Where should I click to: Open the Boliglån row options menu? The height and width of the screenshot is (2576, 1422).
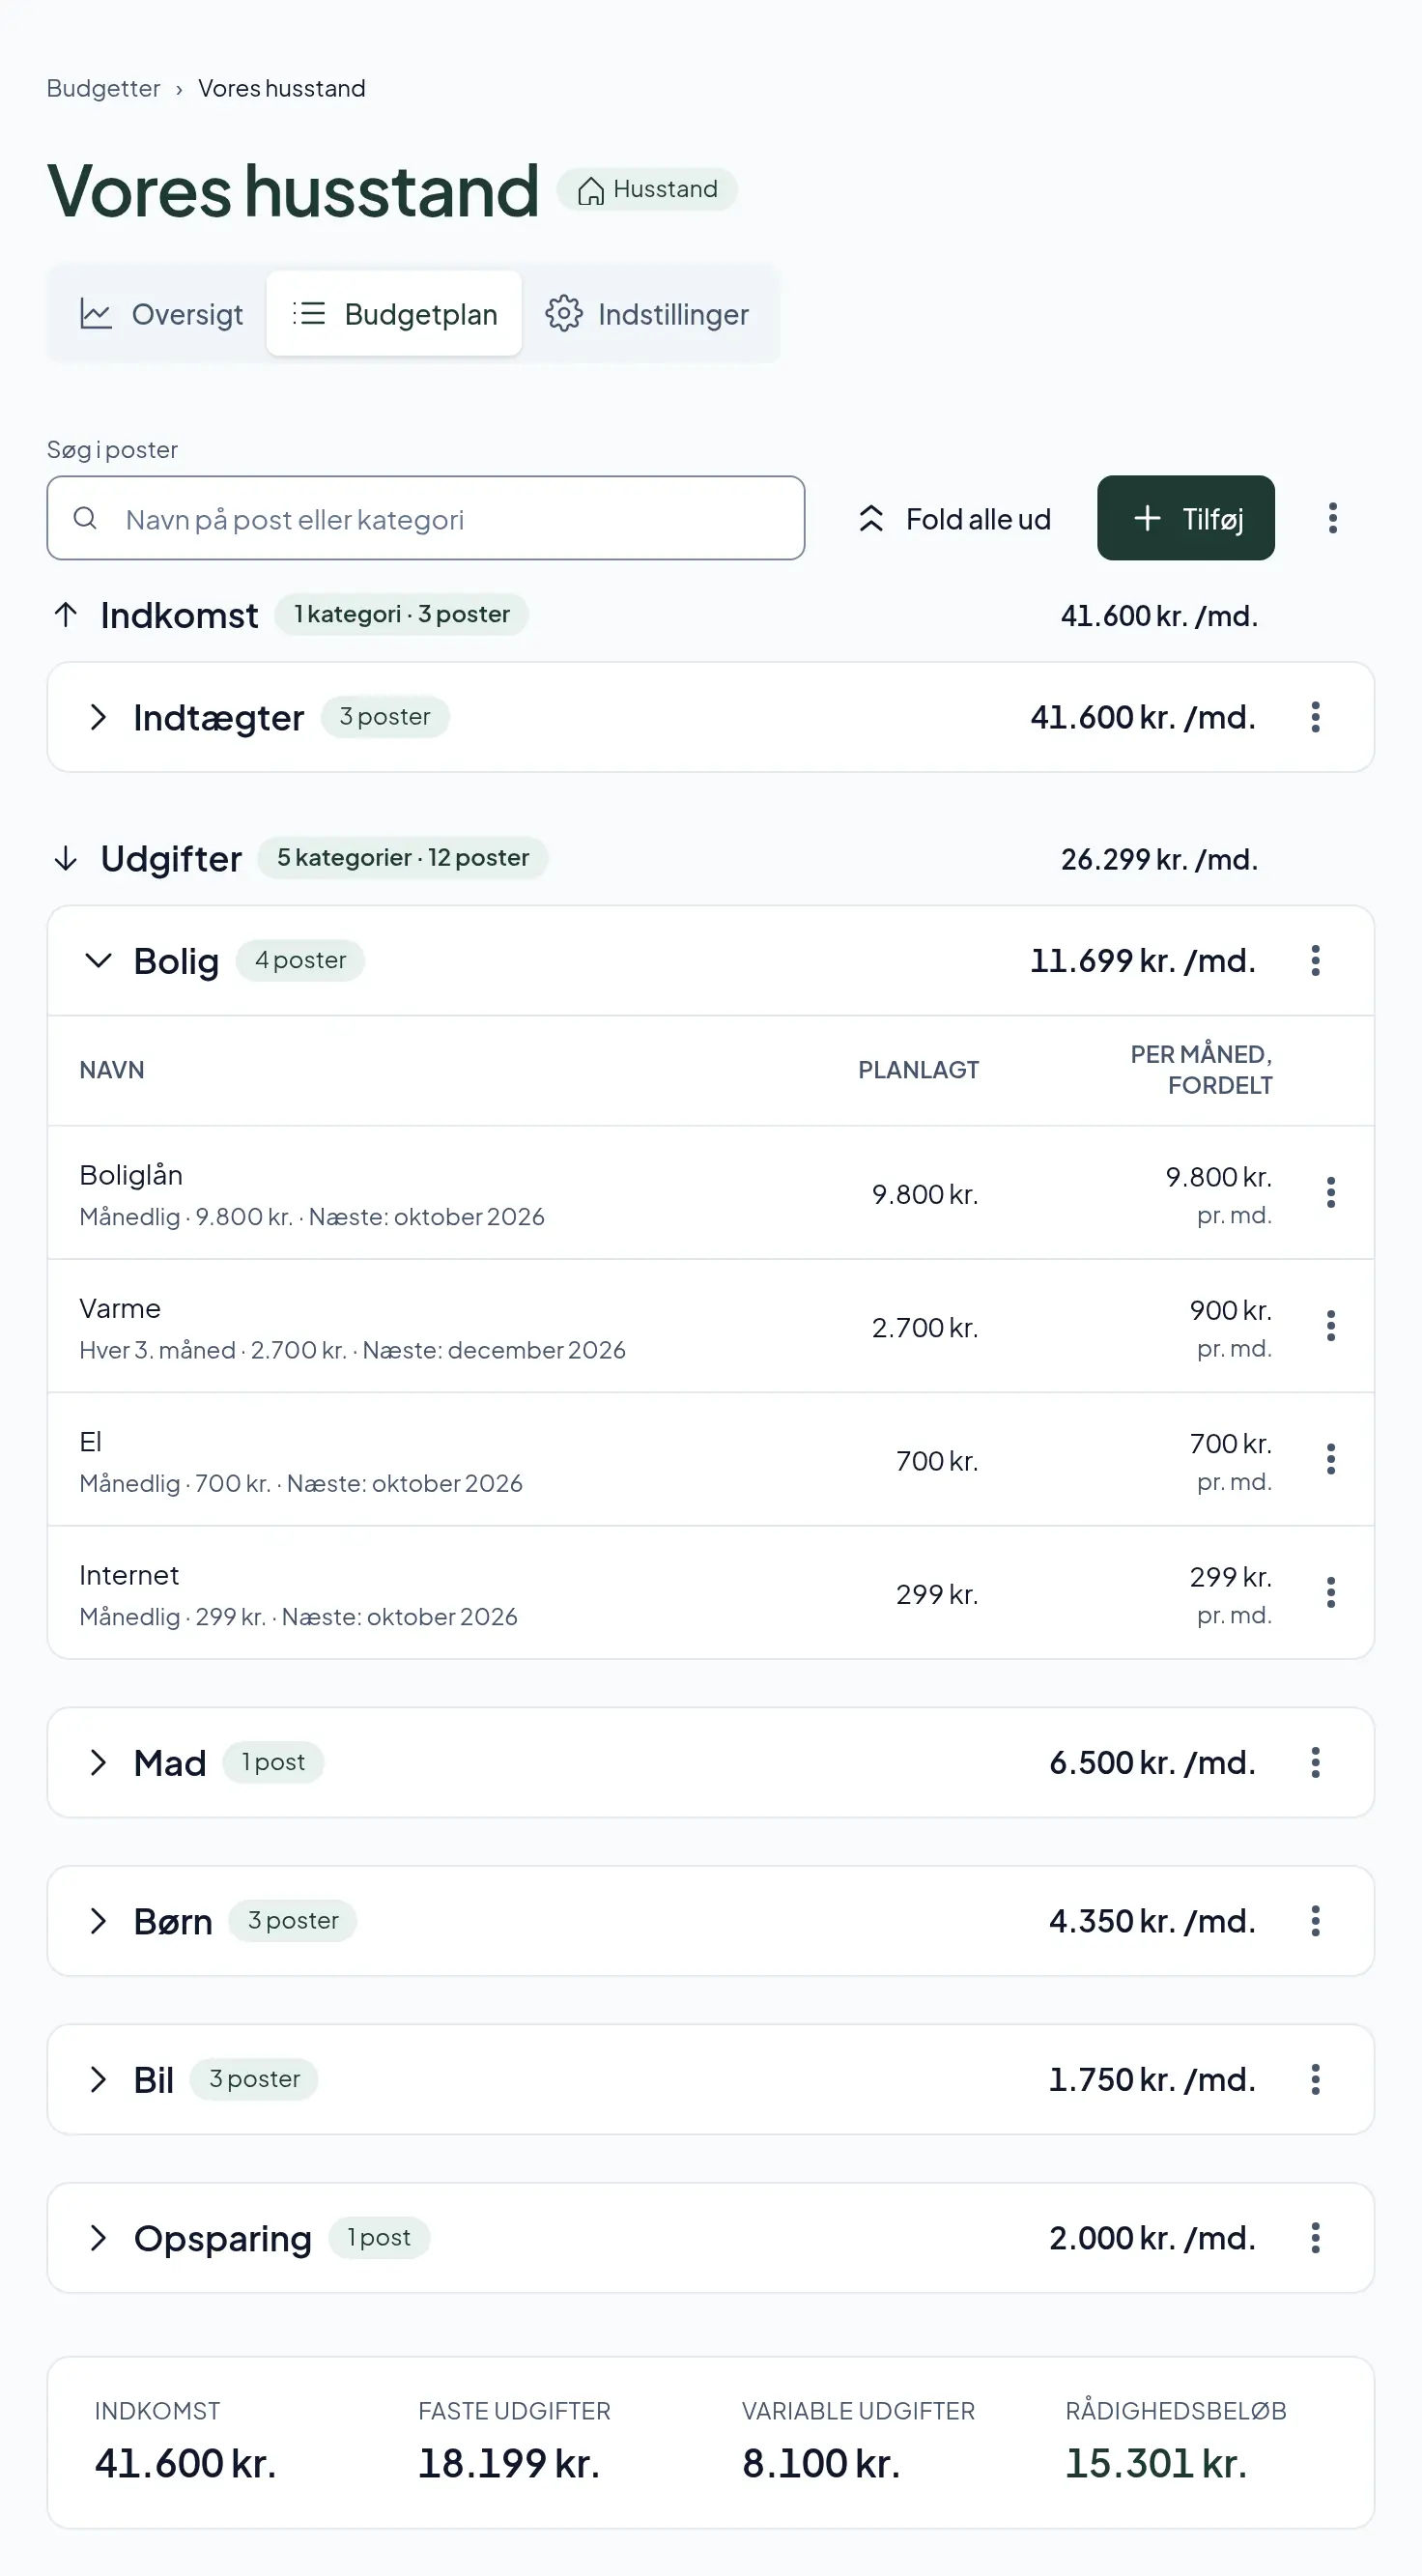pyautogui.click(x=1330, y=1192)
